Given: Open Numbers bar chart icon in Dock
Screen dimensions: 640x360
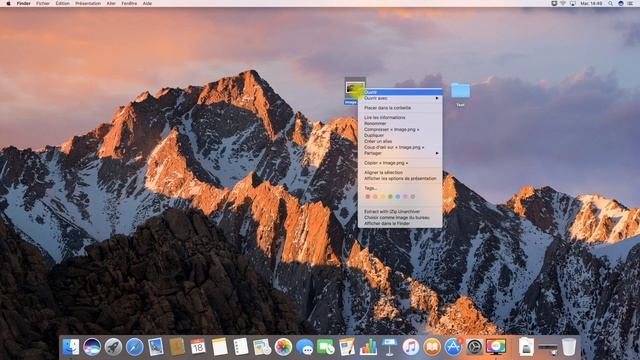Looking at the screenshot, I should tap(368, 347).
